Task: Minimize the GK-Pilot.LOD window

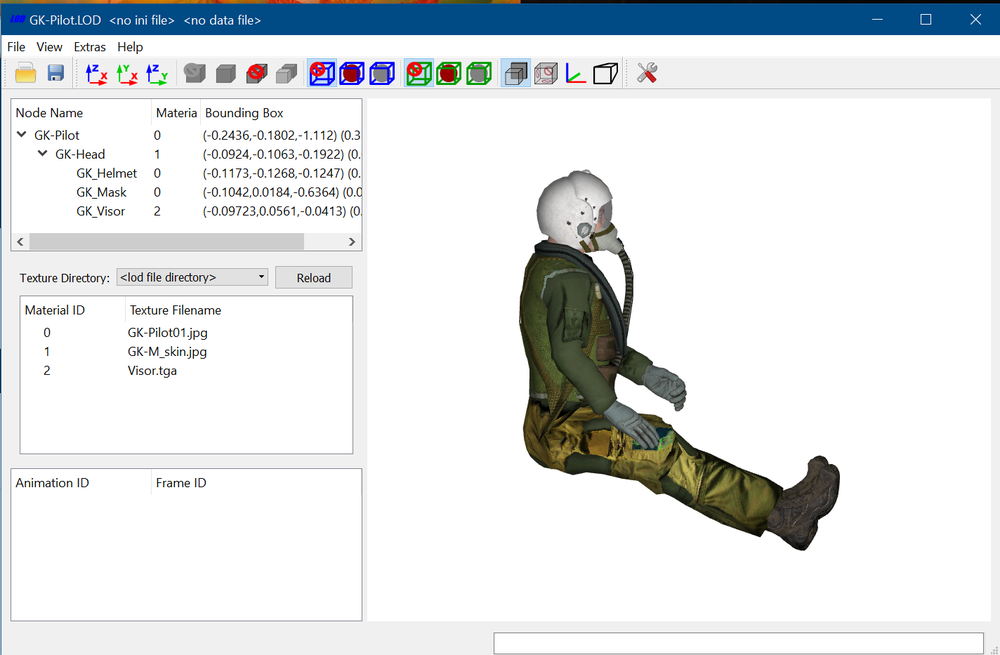Action: point(878,20)
